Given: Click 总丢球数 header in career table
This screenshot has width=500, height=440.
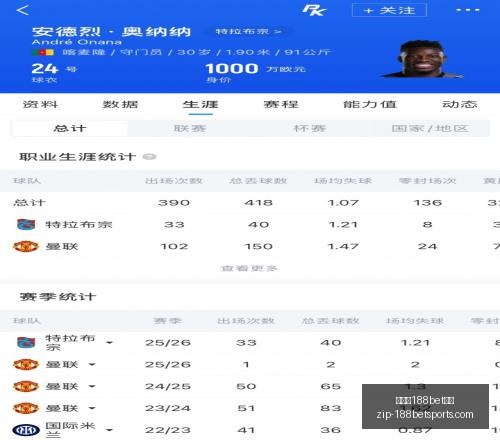Looking at the screenshot, I should [258, 181].
